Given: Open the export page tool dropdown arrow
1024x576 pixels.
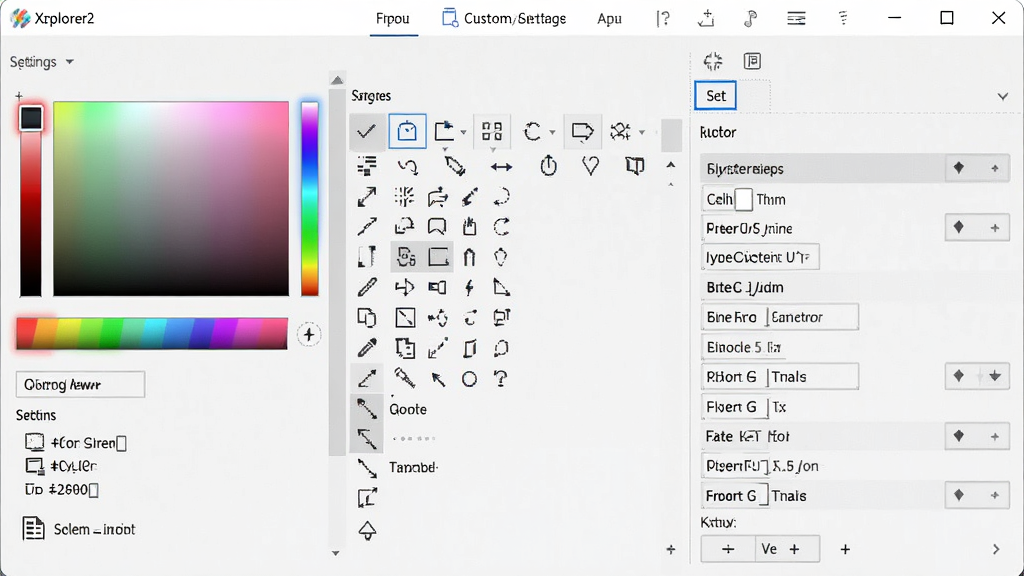Looking at the screenshot, I should click(x=463, y=133).
